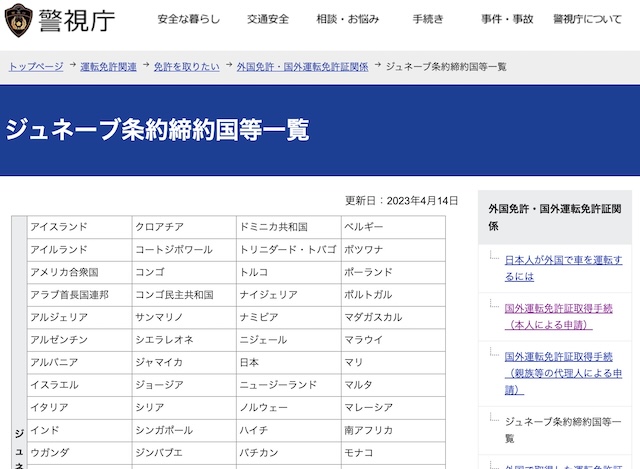This screenshot has height=469, width=640.
Task: Open 国外運転免許証取得手続(親族等の代理人による申請) link
Action: click(x=563, y=373)
